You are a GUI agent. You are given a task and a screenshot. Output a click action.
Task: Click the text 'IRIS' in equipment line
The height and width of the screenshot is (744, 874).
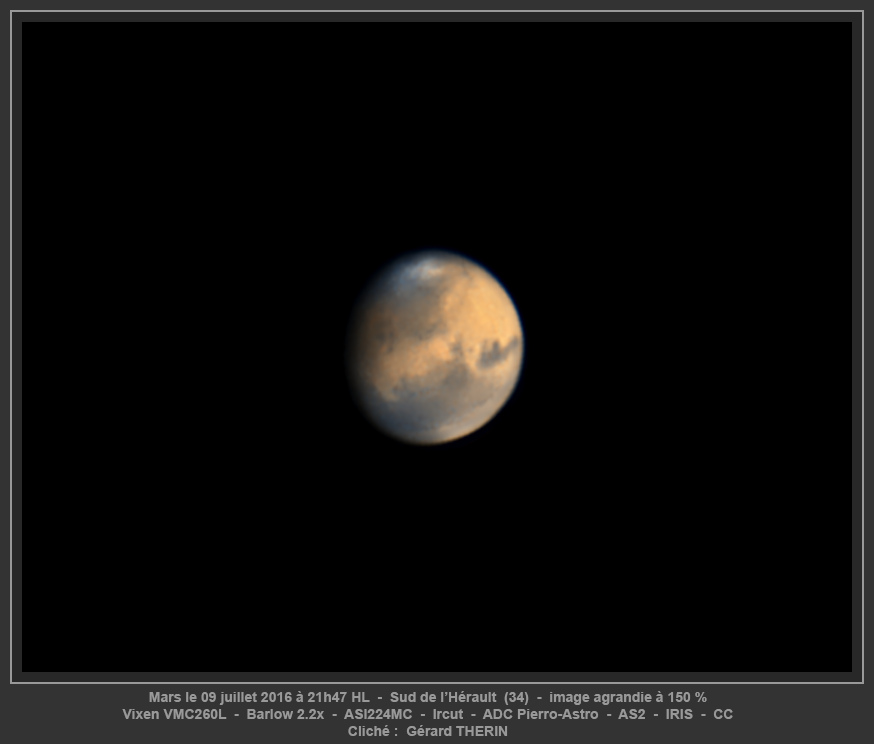click(679, 714)
